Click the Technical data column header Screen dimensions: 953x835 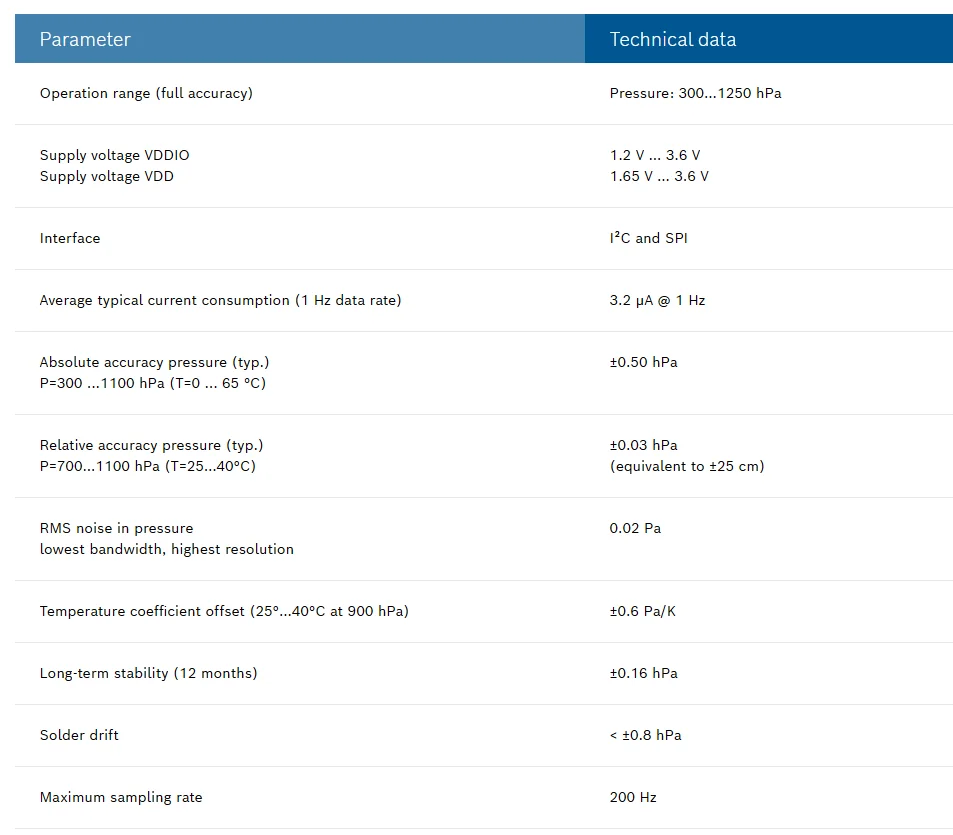[x=672, y=40]
